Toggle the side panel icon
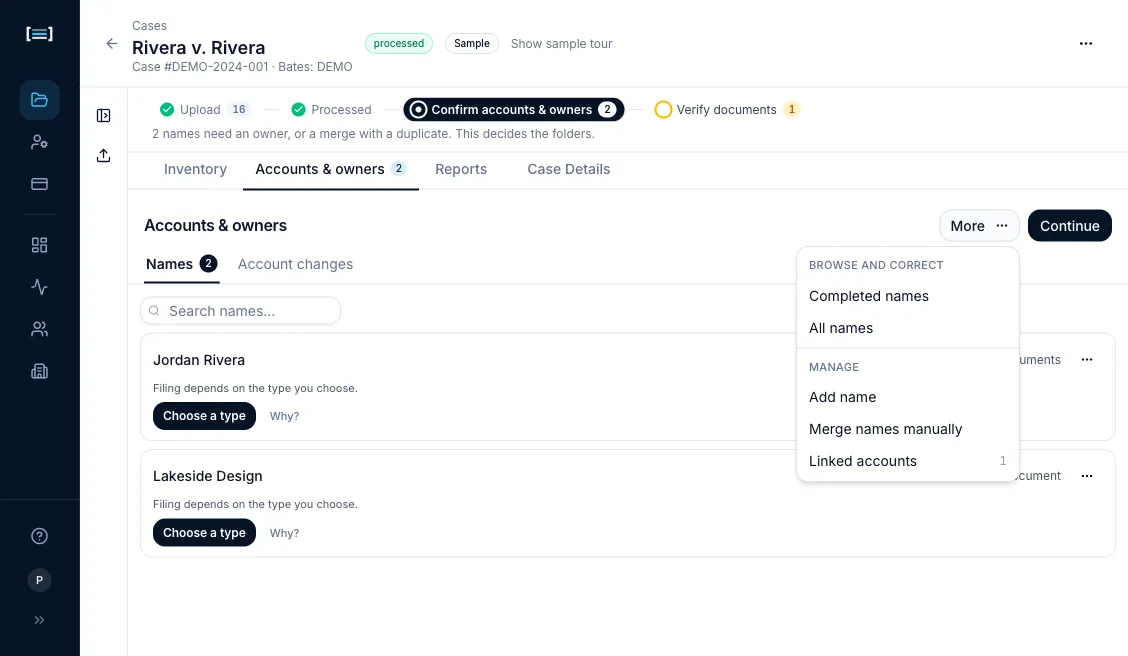This screenshot has width=1128, height=656. (104, 116)
